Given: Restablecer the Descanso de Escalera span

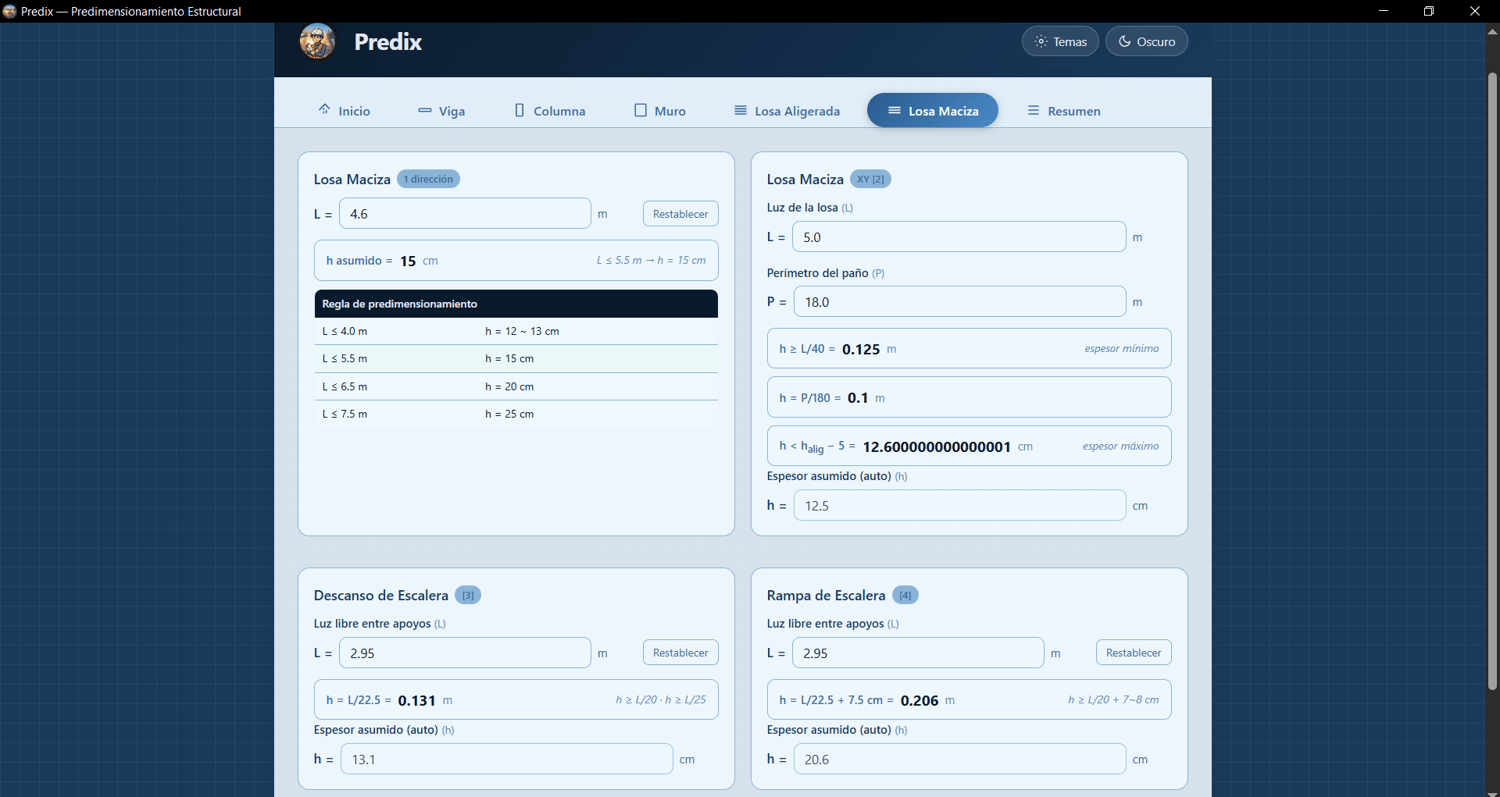Looking at the screenshot, I should (x=680, y=652).
